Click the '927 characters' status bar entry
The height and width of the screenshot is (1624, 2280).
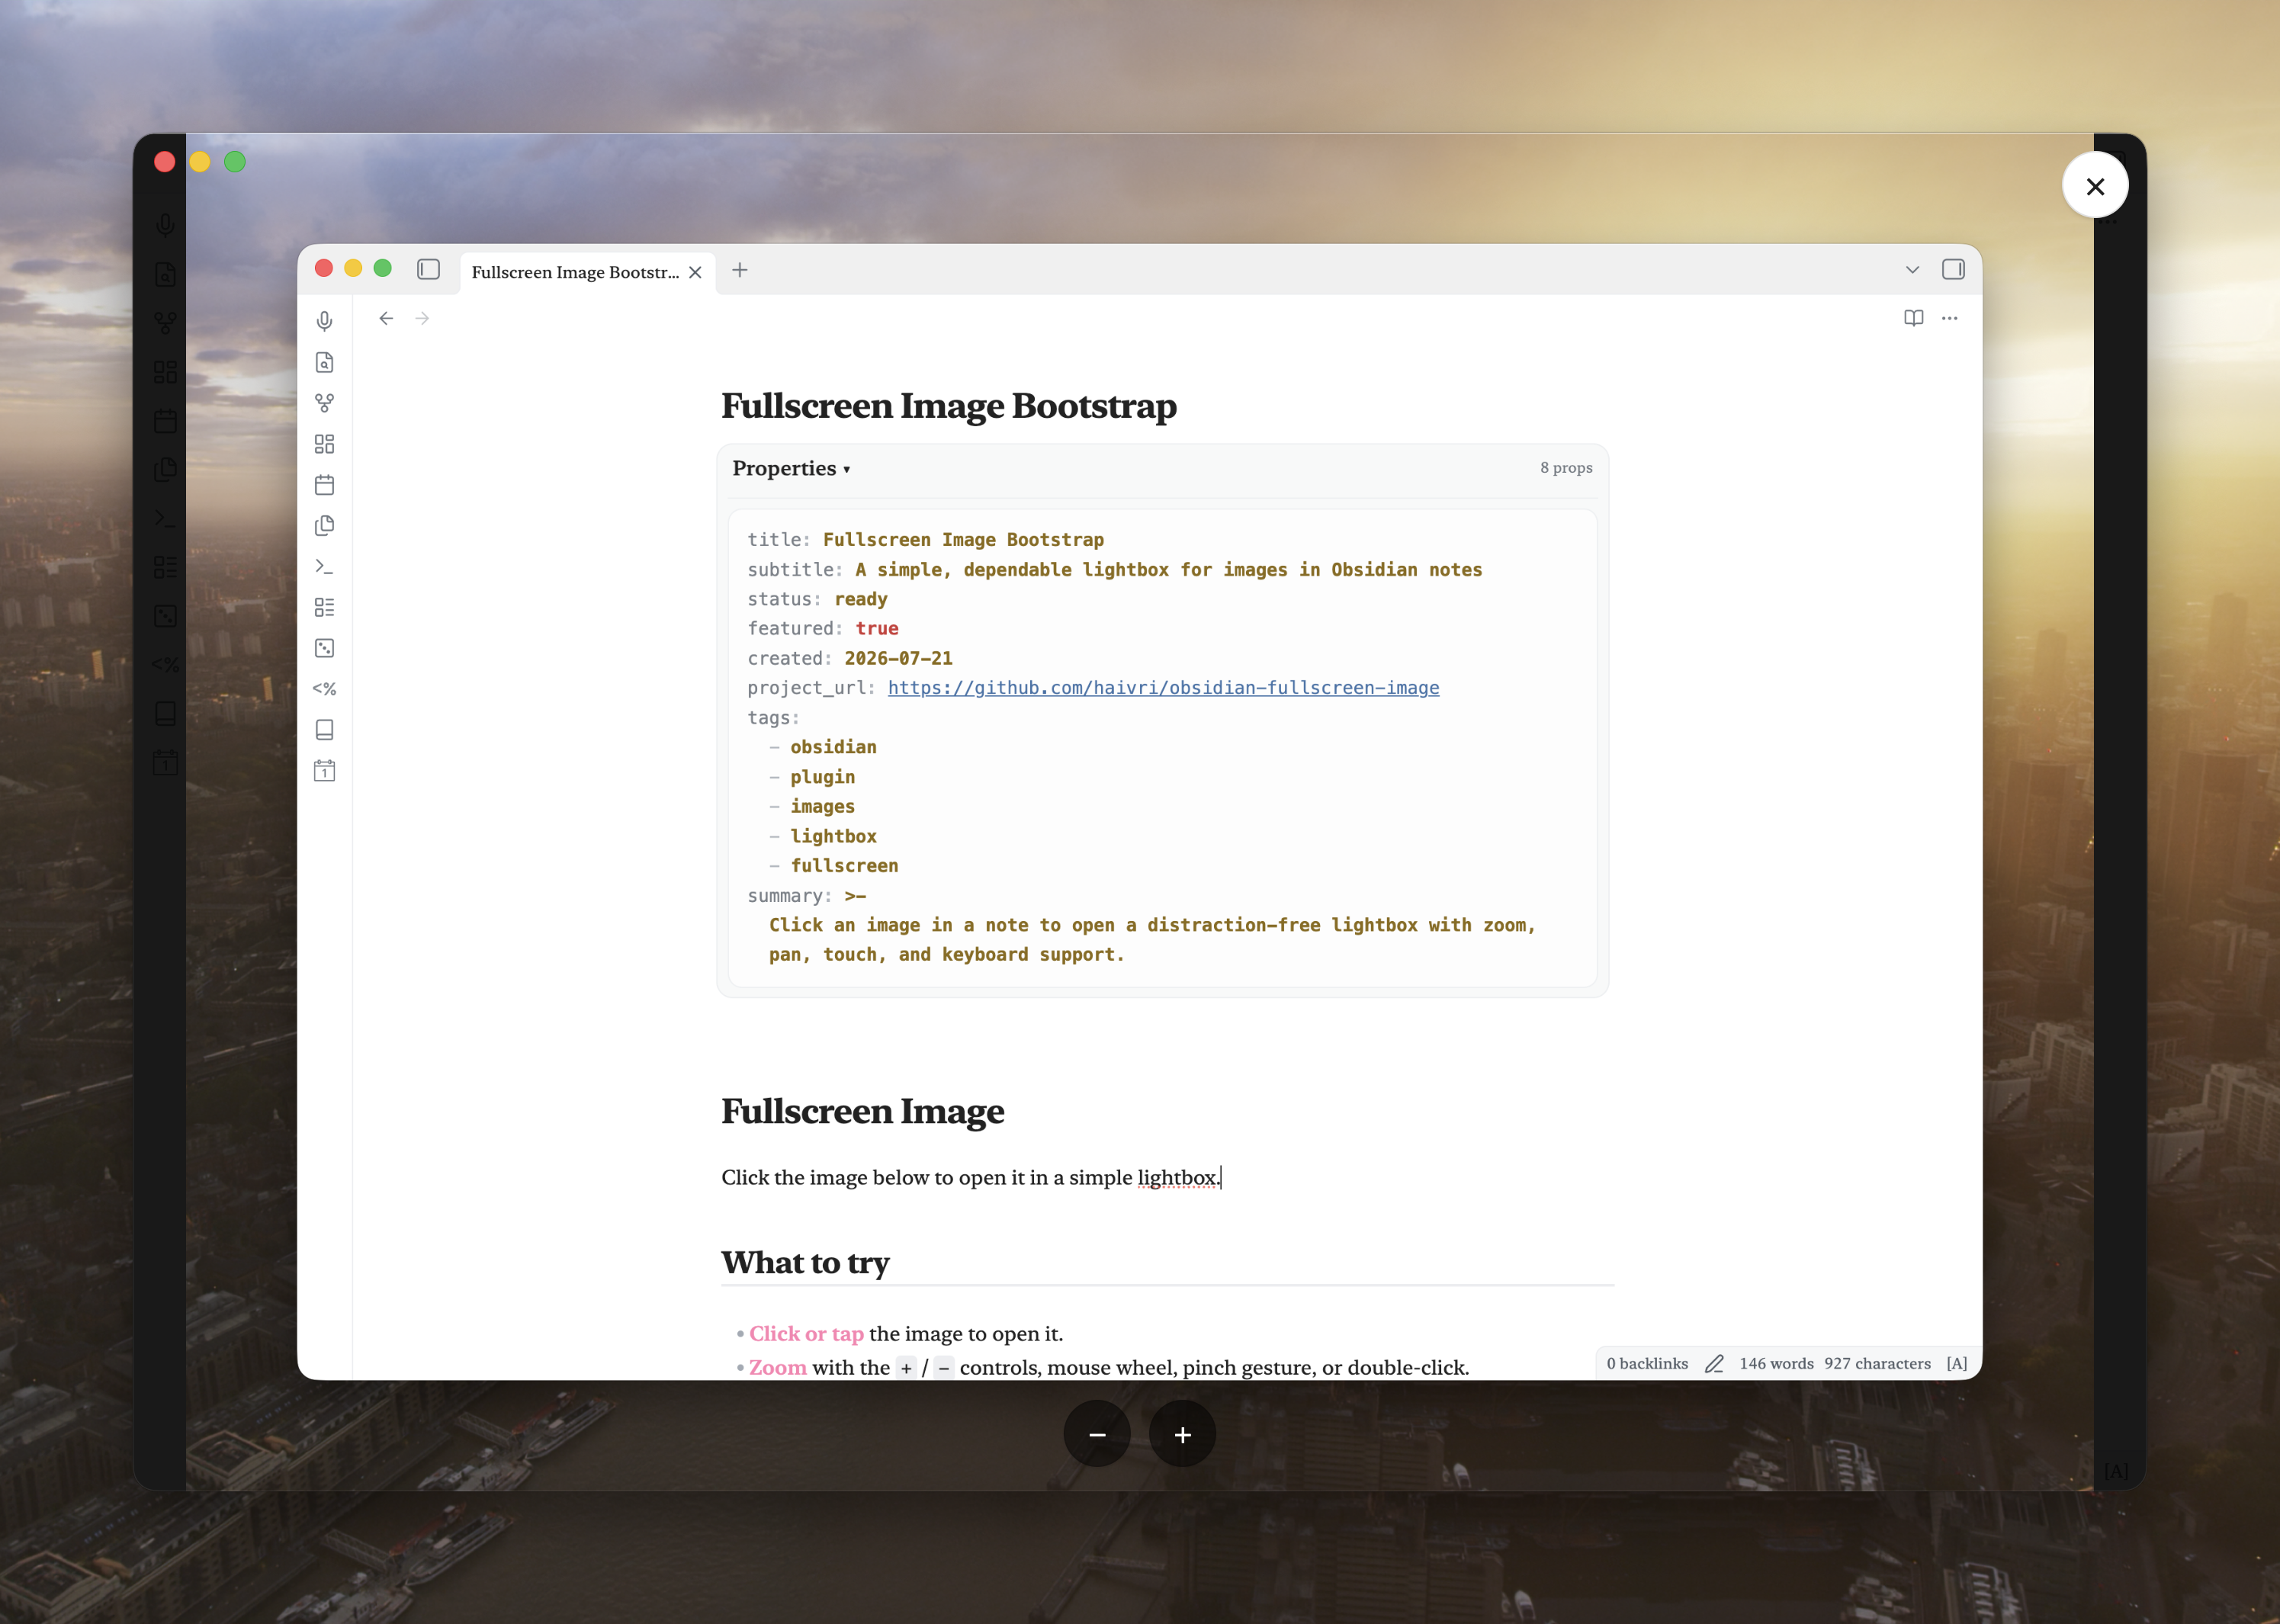pyautogui.click(x=1877, y=1363)
